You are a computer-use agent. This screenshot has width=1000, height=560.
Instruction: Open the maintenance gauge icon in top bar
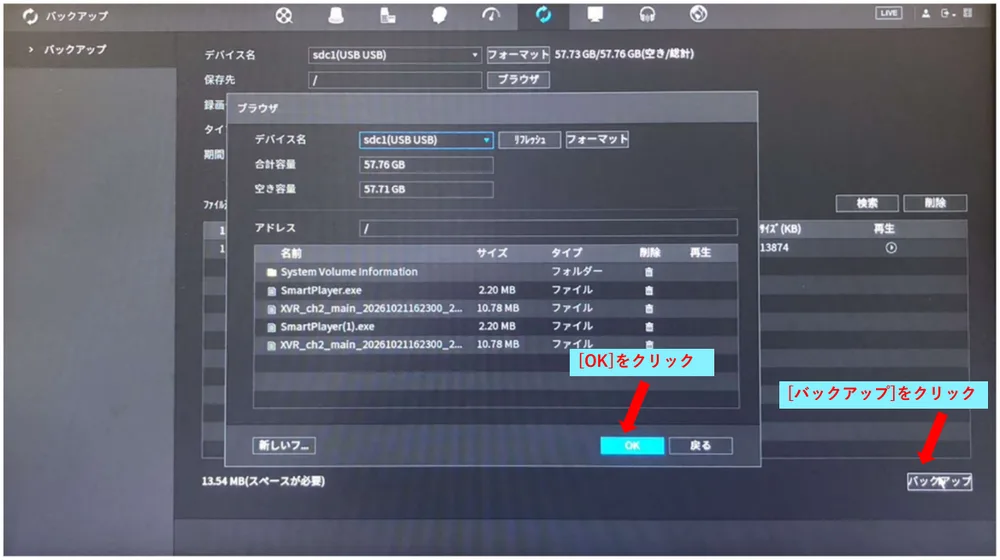491,15
